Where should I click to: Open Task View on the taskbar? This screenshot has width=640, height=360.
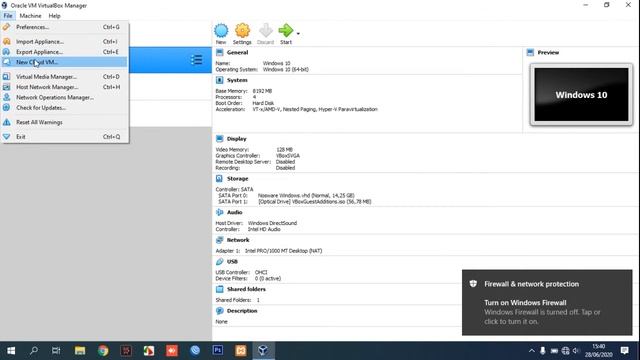pos(56,351)
